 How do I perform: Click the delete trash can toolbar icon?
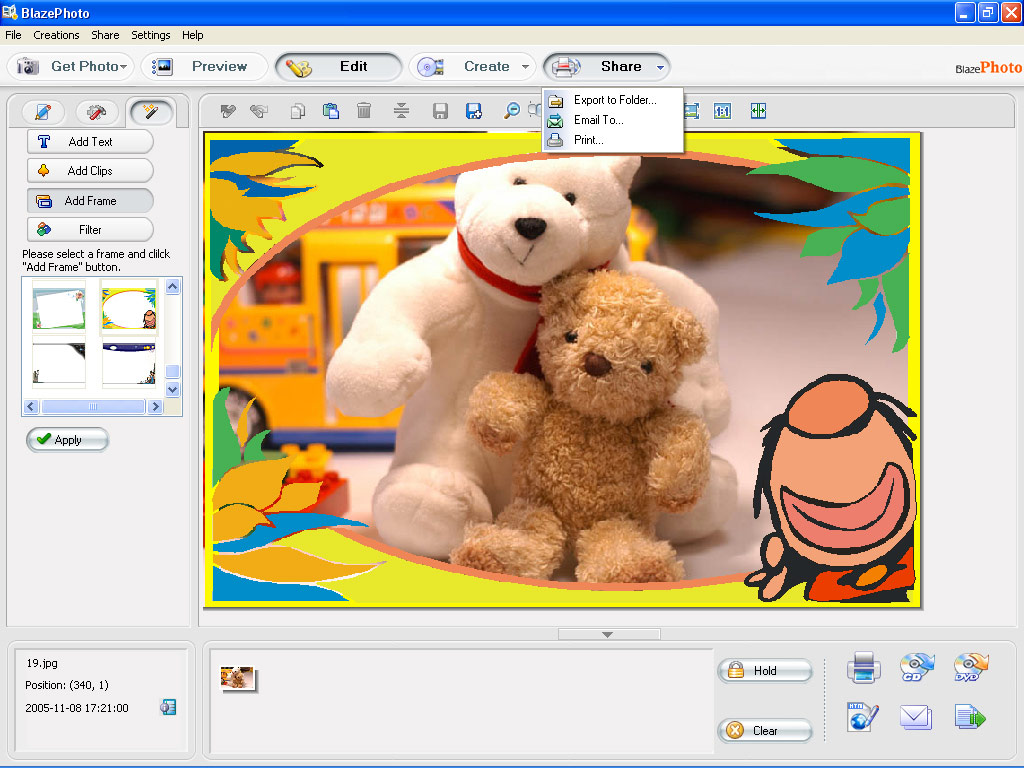(364, 111)
